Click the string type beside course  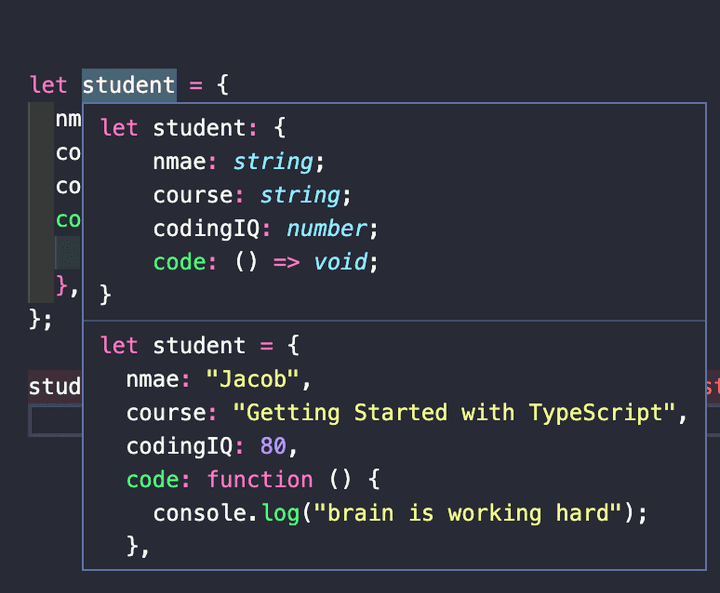(x=299, y=194)
